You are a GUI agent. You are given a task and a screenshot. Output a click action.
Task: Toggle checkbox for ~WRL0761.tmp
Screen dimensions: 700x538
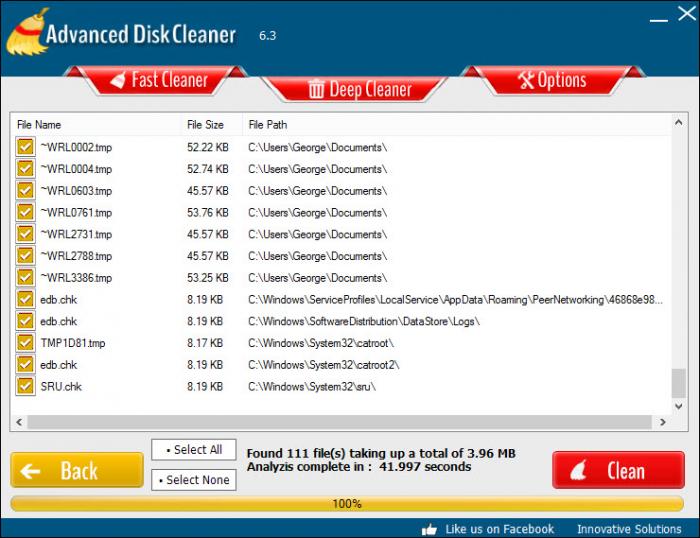click(x=25, y=212)
